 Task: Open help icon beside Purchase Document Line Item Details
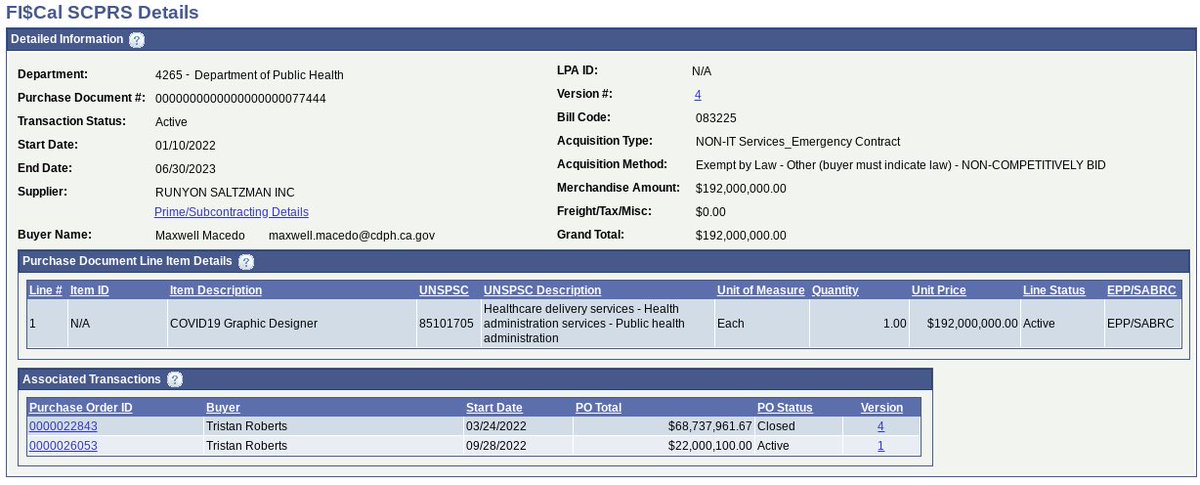(x=246, y=262)
